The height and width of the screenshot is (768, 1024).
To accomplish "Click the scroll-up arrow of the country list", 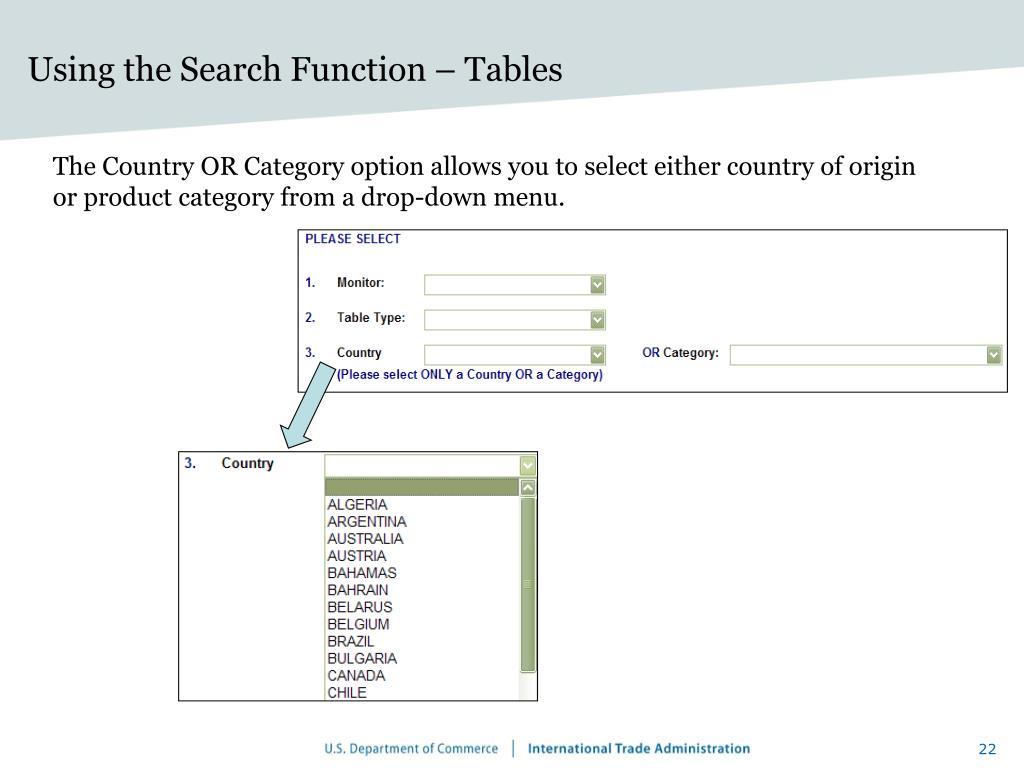I will [528, 488].
